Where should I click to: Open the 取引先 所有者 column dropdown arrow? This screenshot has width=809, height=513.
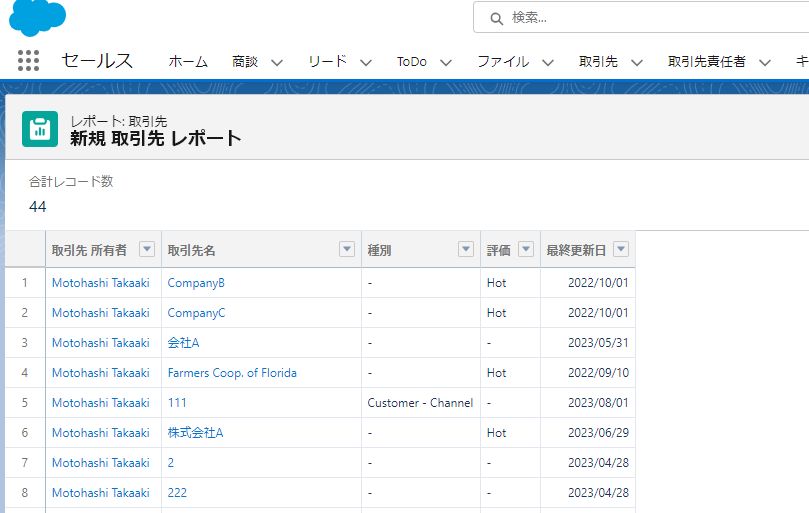tap(147, 249)
